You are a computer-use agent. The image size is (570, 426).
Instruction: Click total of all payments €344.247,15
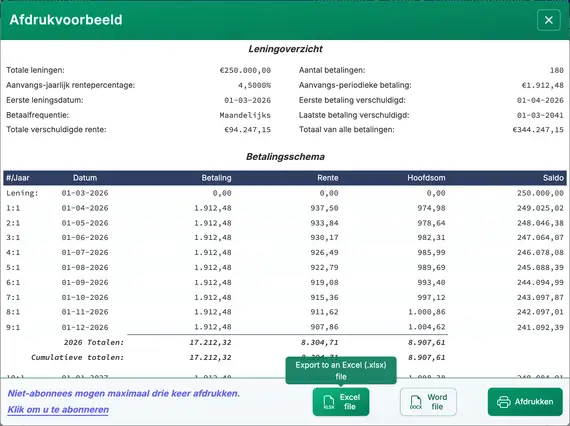coord(538,130)
